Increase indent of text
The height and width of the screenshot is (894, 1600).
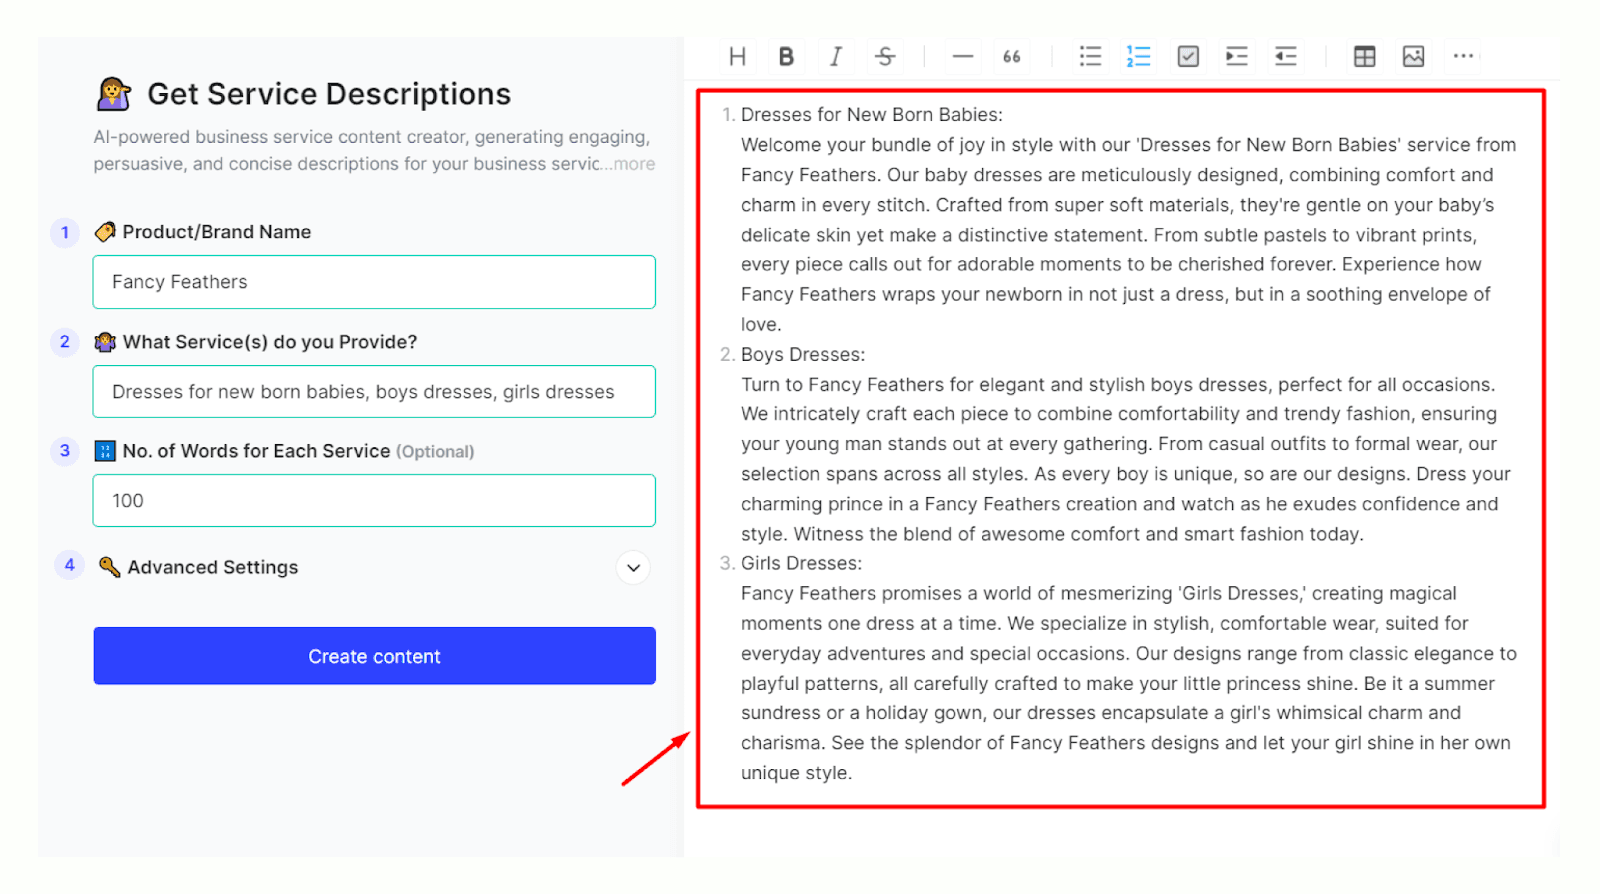tap(1237, 56)
